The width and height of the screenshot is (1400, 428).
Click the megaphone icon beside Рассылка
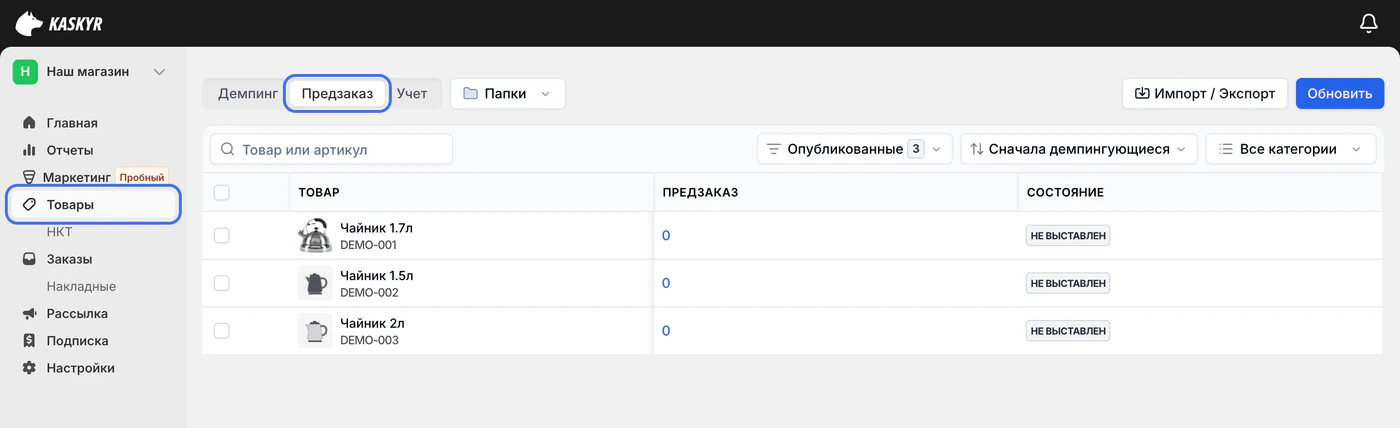pyautogui.click(x=29, y=313)
